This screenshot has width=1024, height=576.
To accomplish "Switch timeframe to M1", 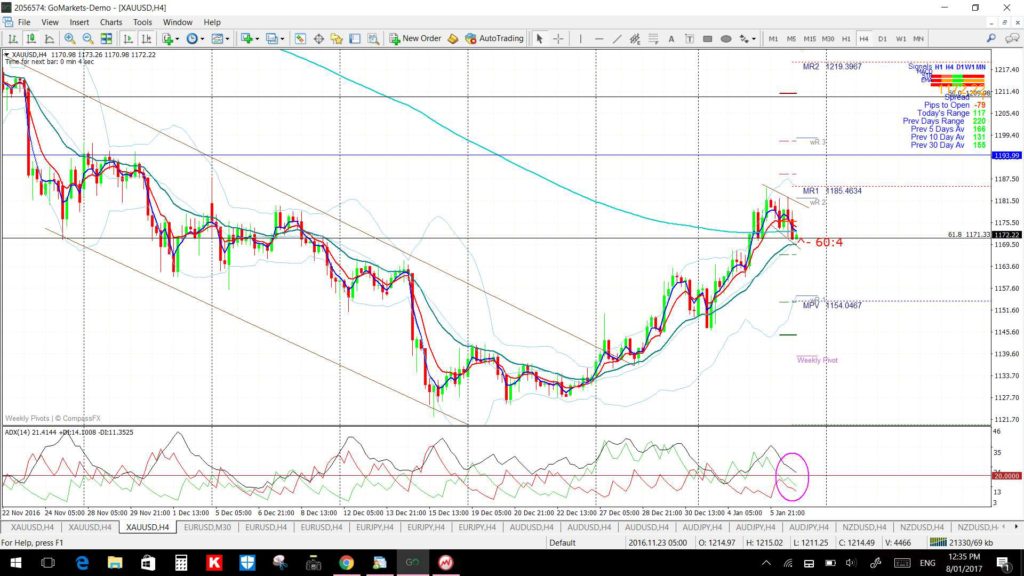I will (773, 39).
